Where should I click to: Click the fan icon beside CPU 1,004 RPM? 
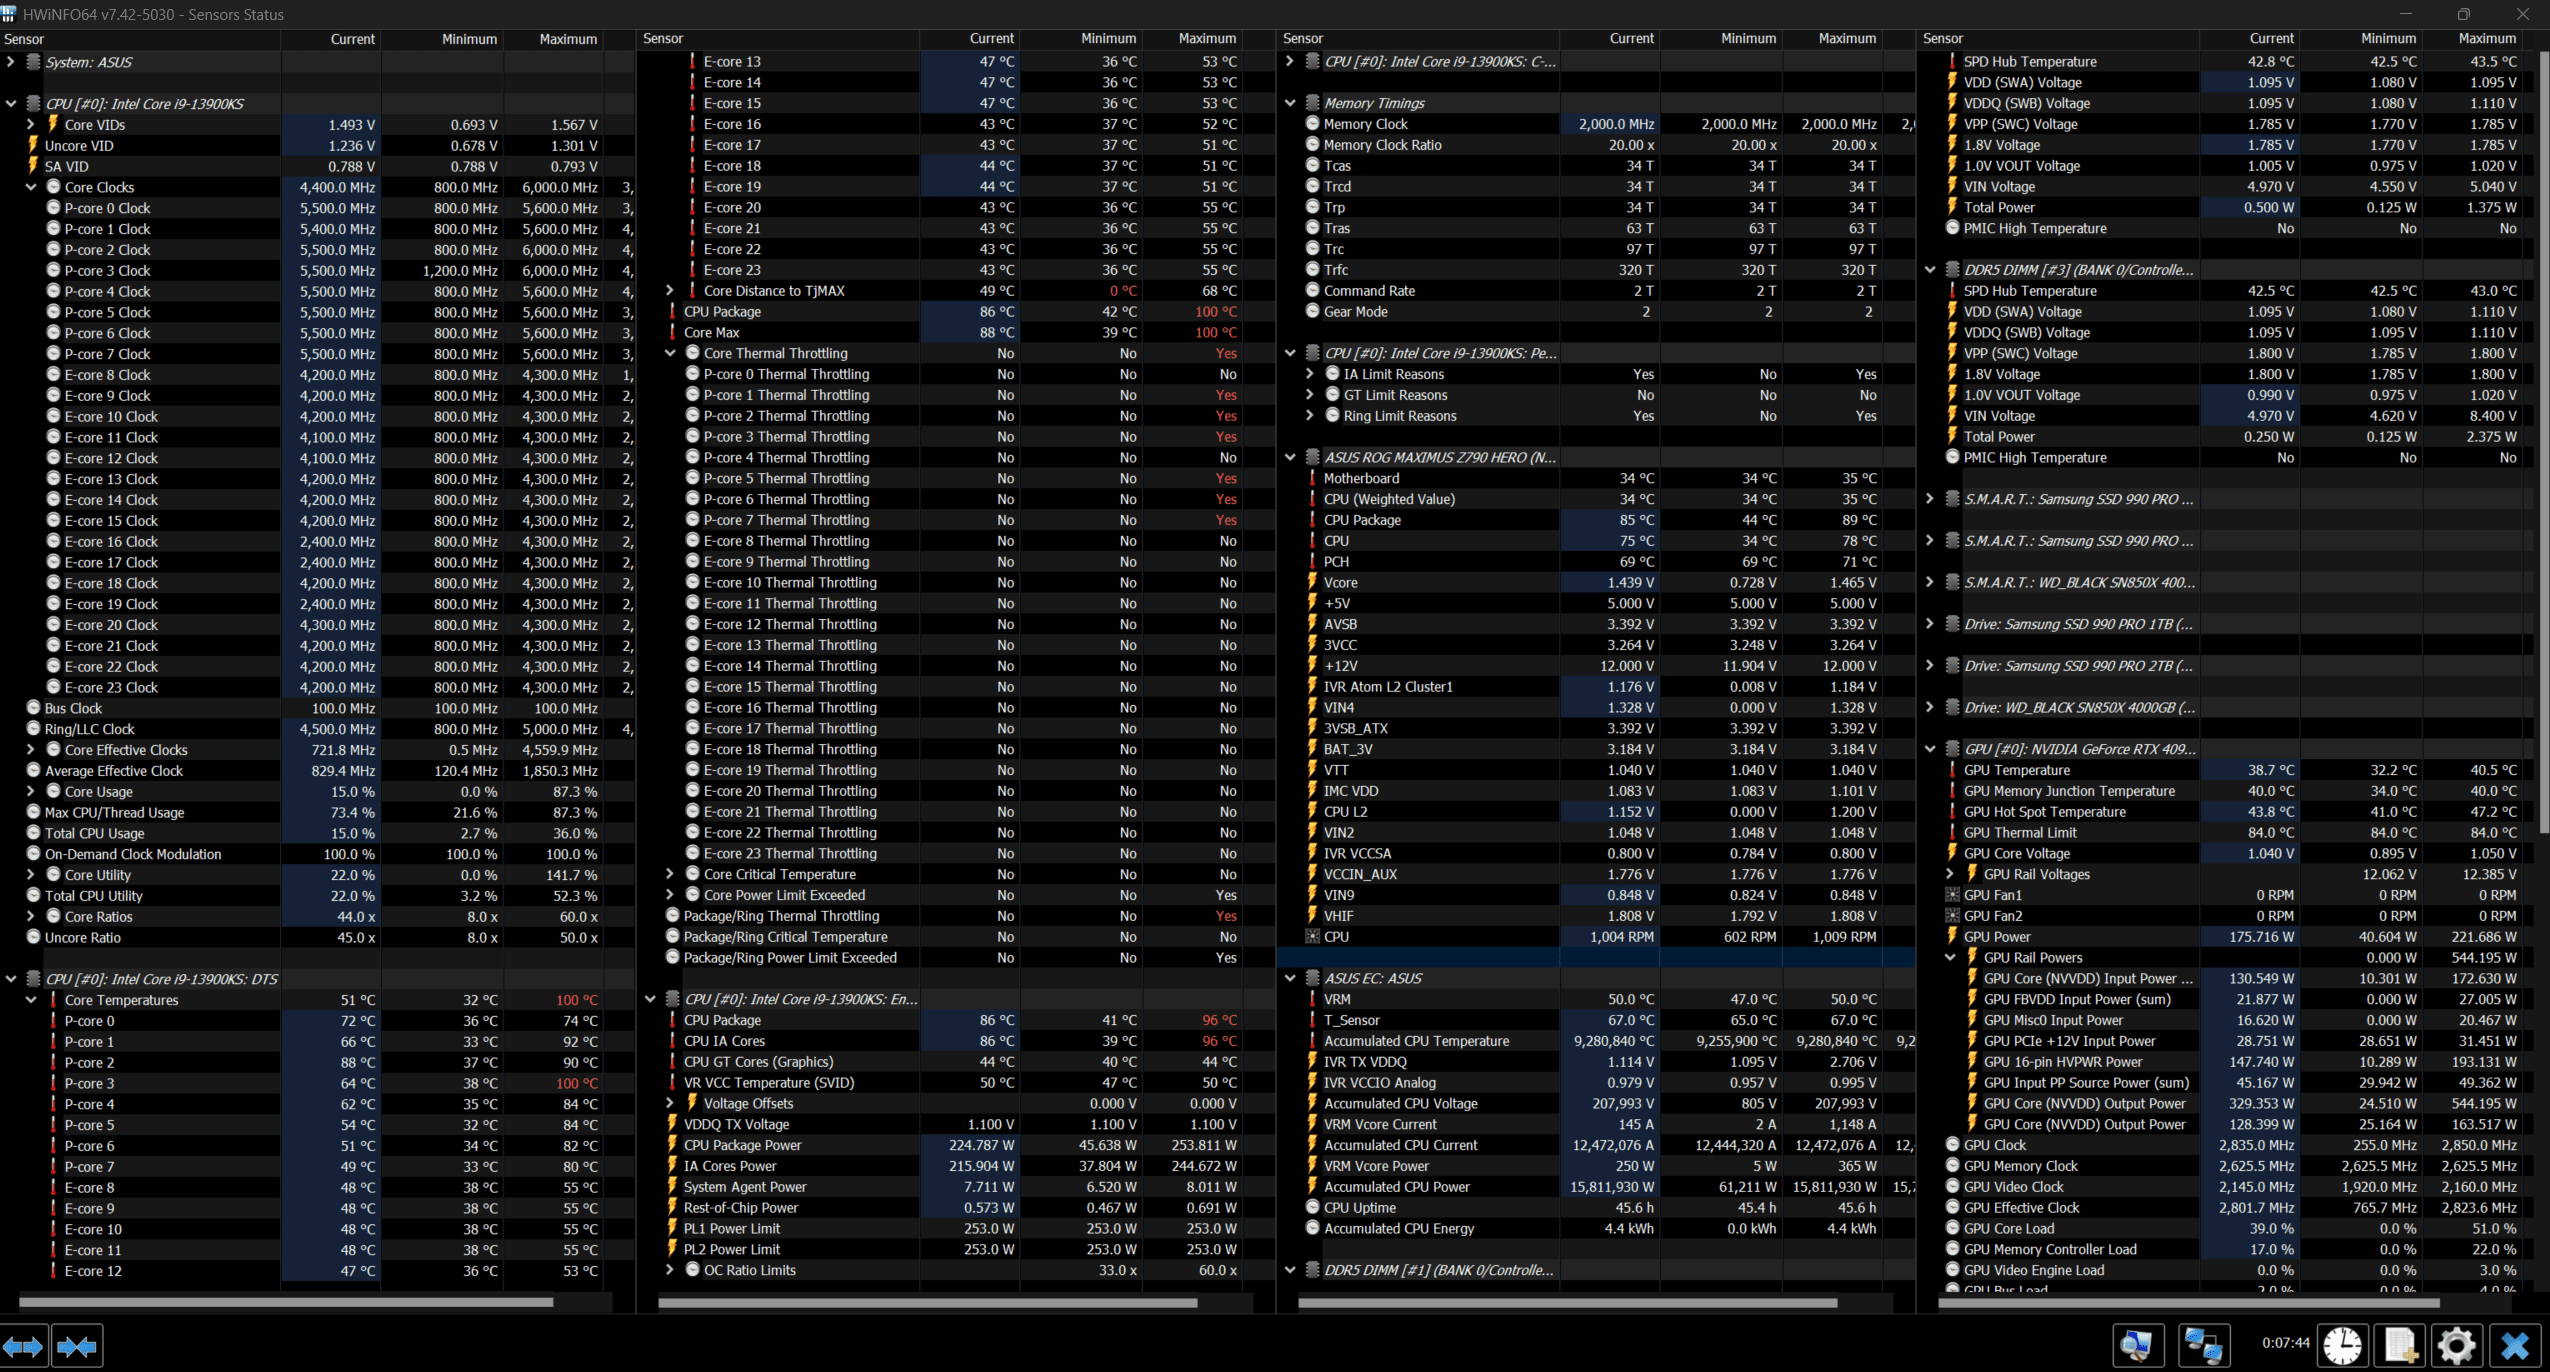1313,937
